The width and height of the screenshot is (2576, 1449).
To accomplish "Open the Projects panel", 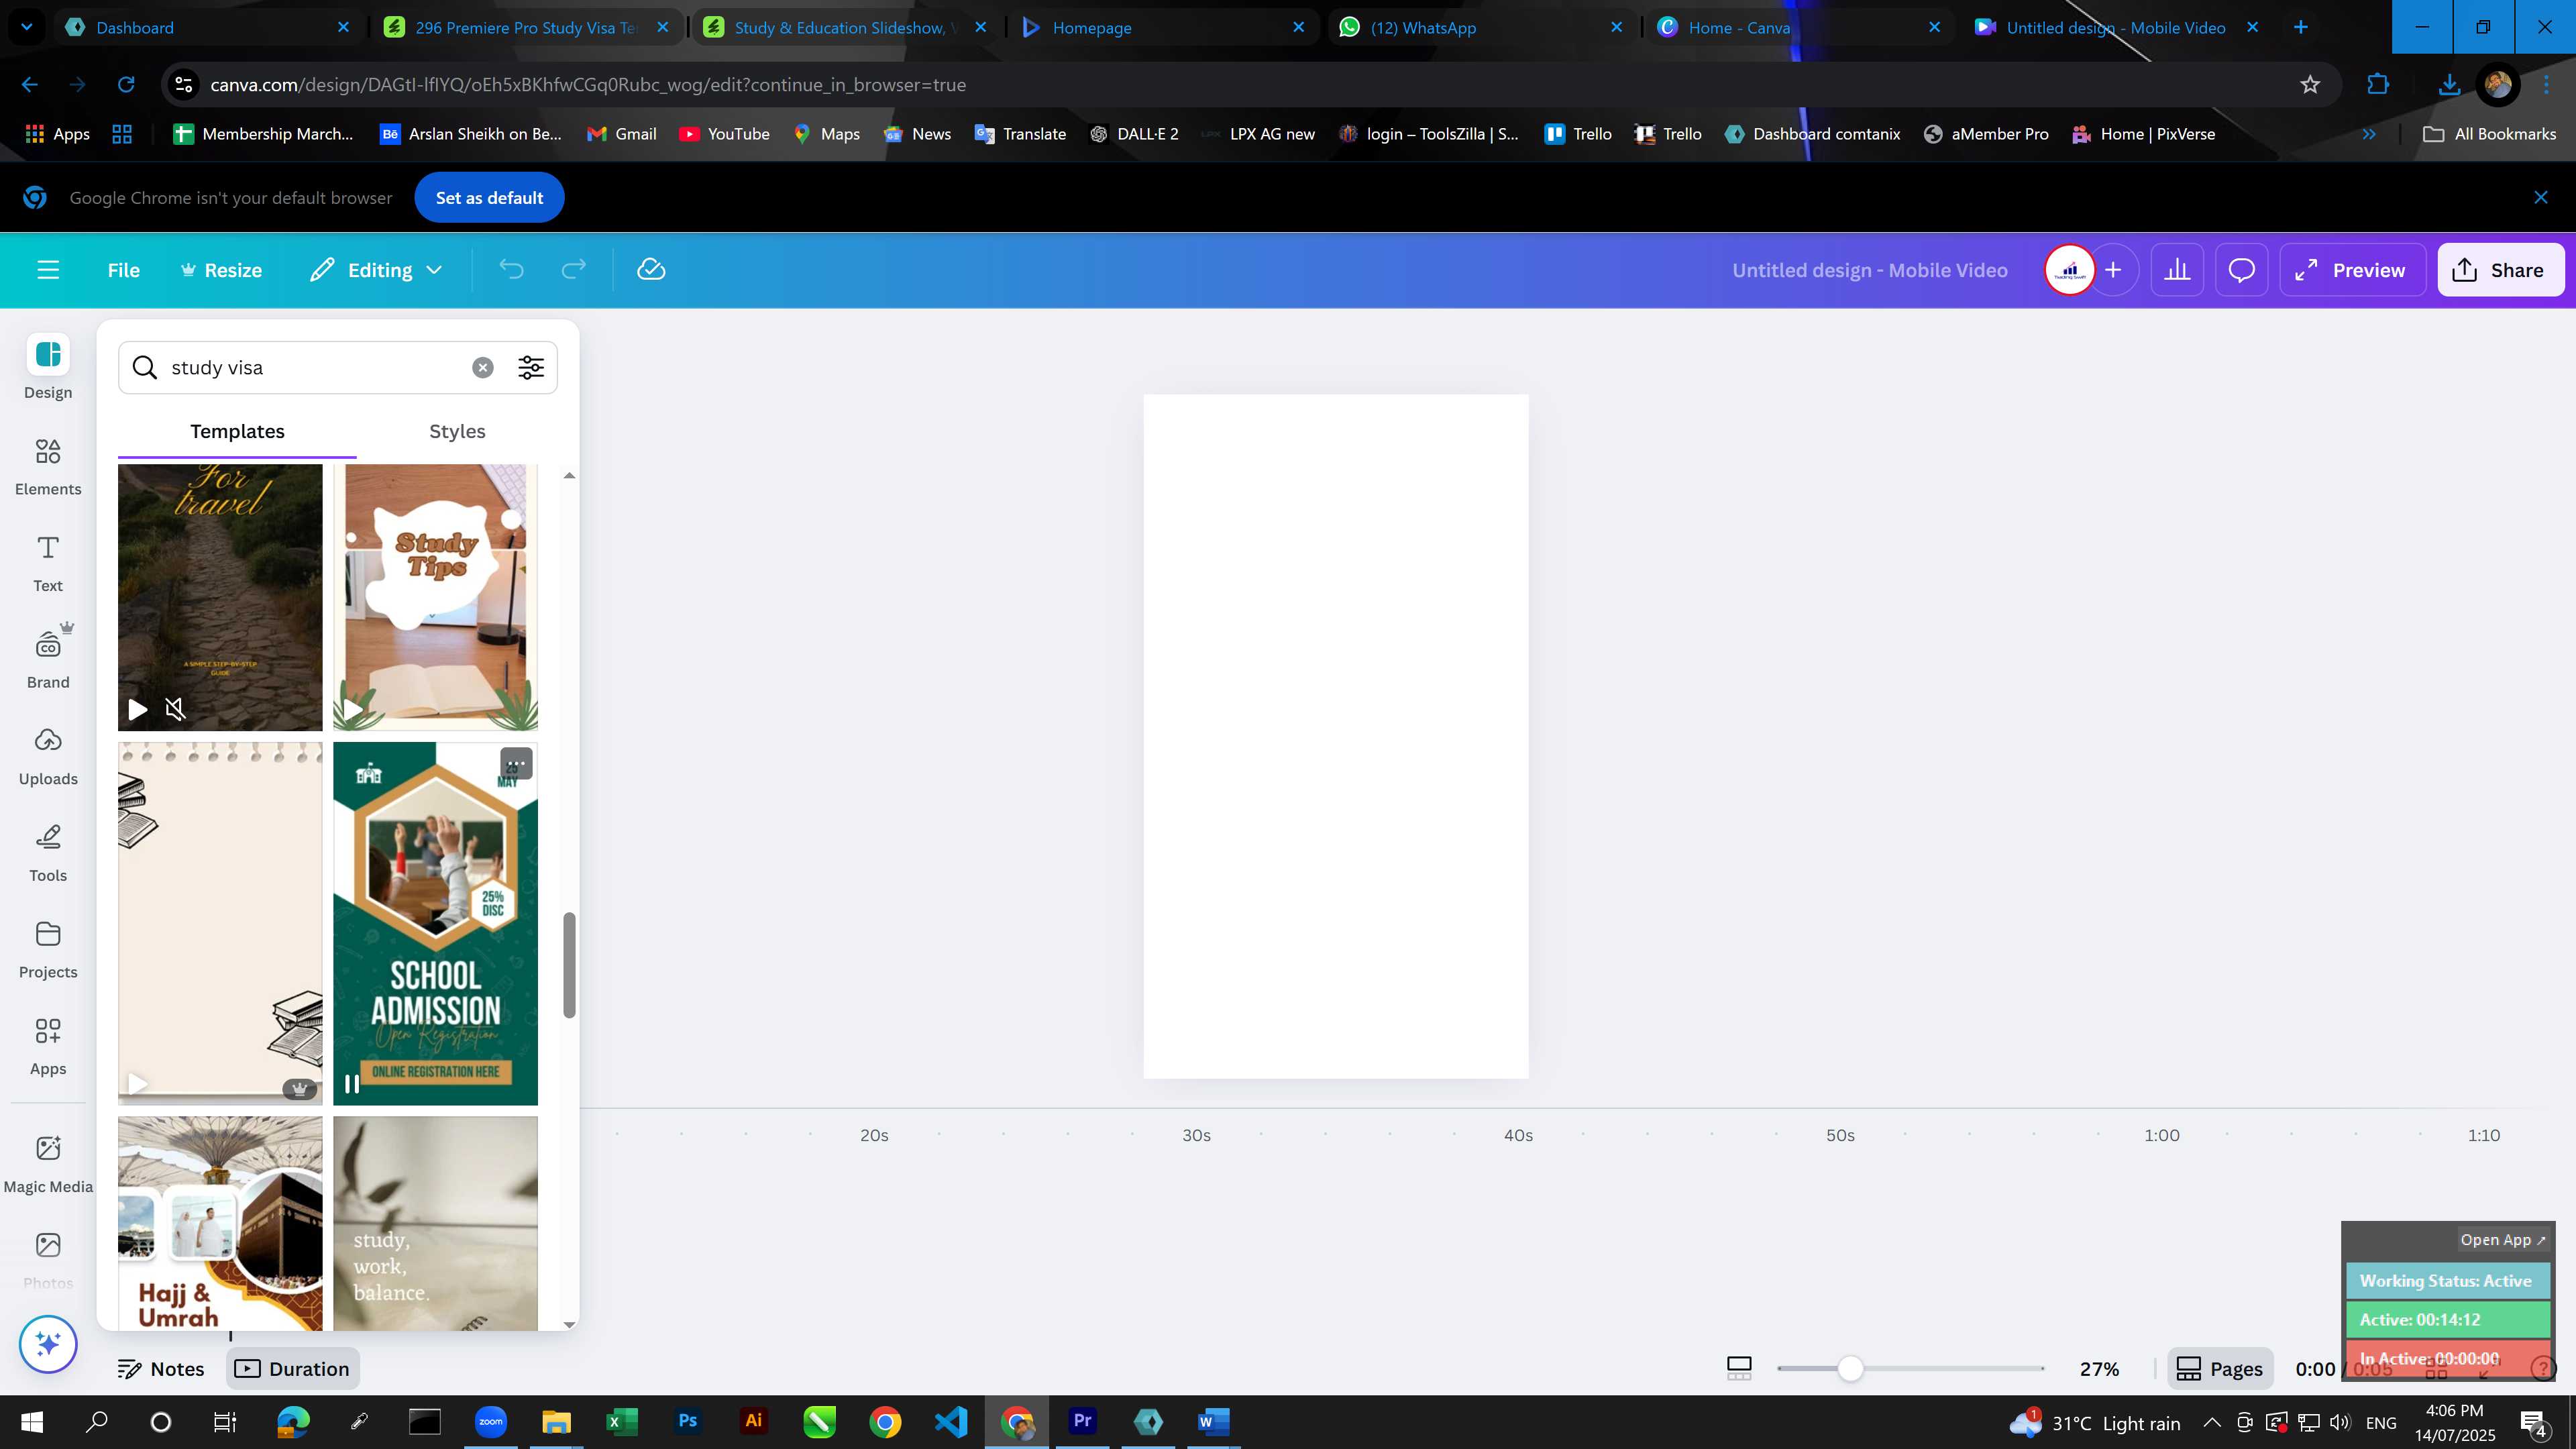I will click(x=48, y=950).
